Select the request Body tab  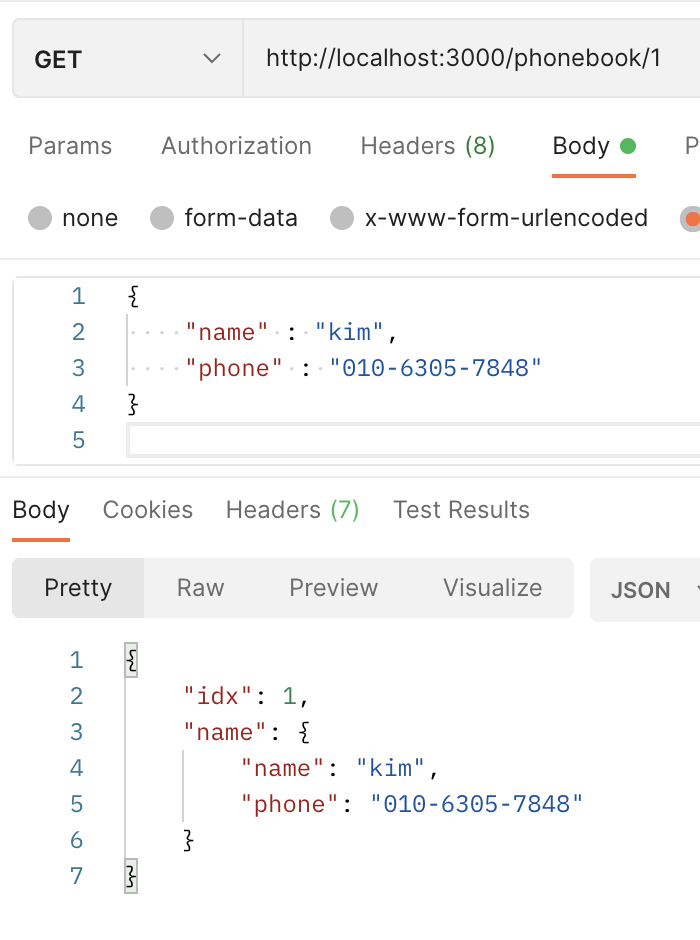593,146
